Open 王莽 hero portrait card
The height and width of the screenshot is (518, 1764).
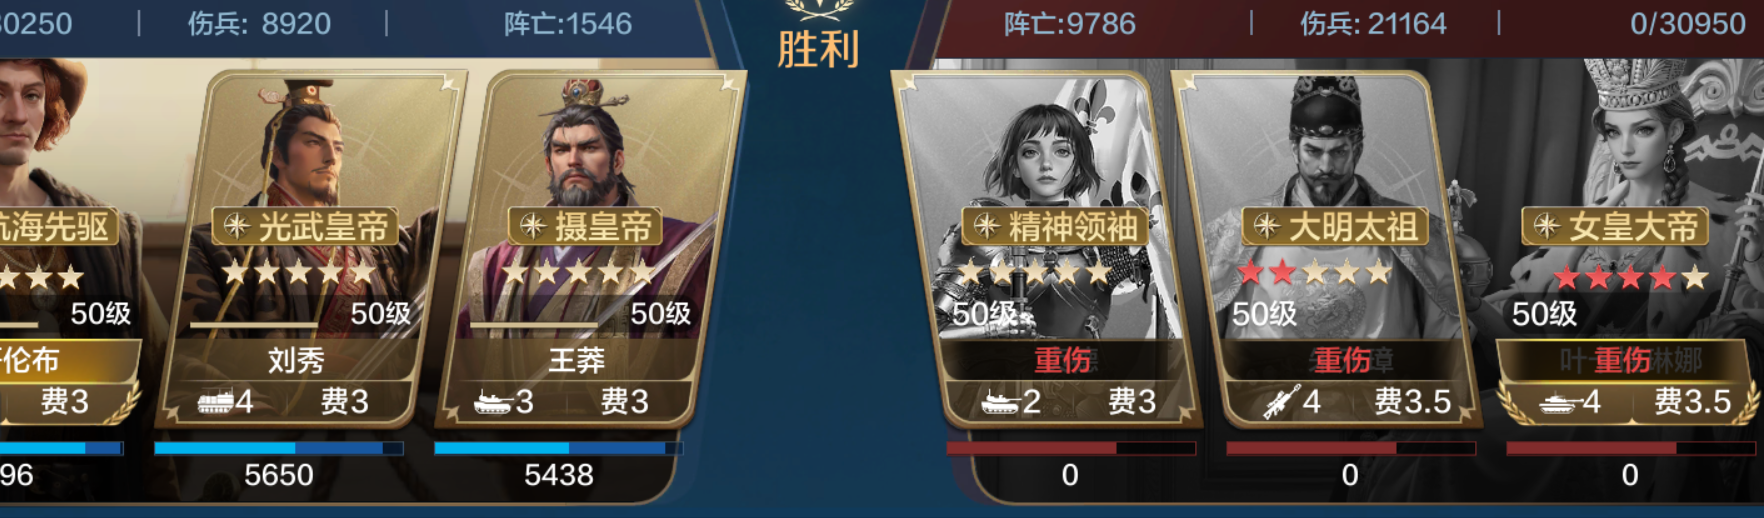[x=590, y=250]
